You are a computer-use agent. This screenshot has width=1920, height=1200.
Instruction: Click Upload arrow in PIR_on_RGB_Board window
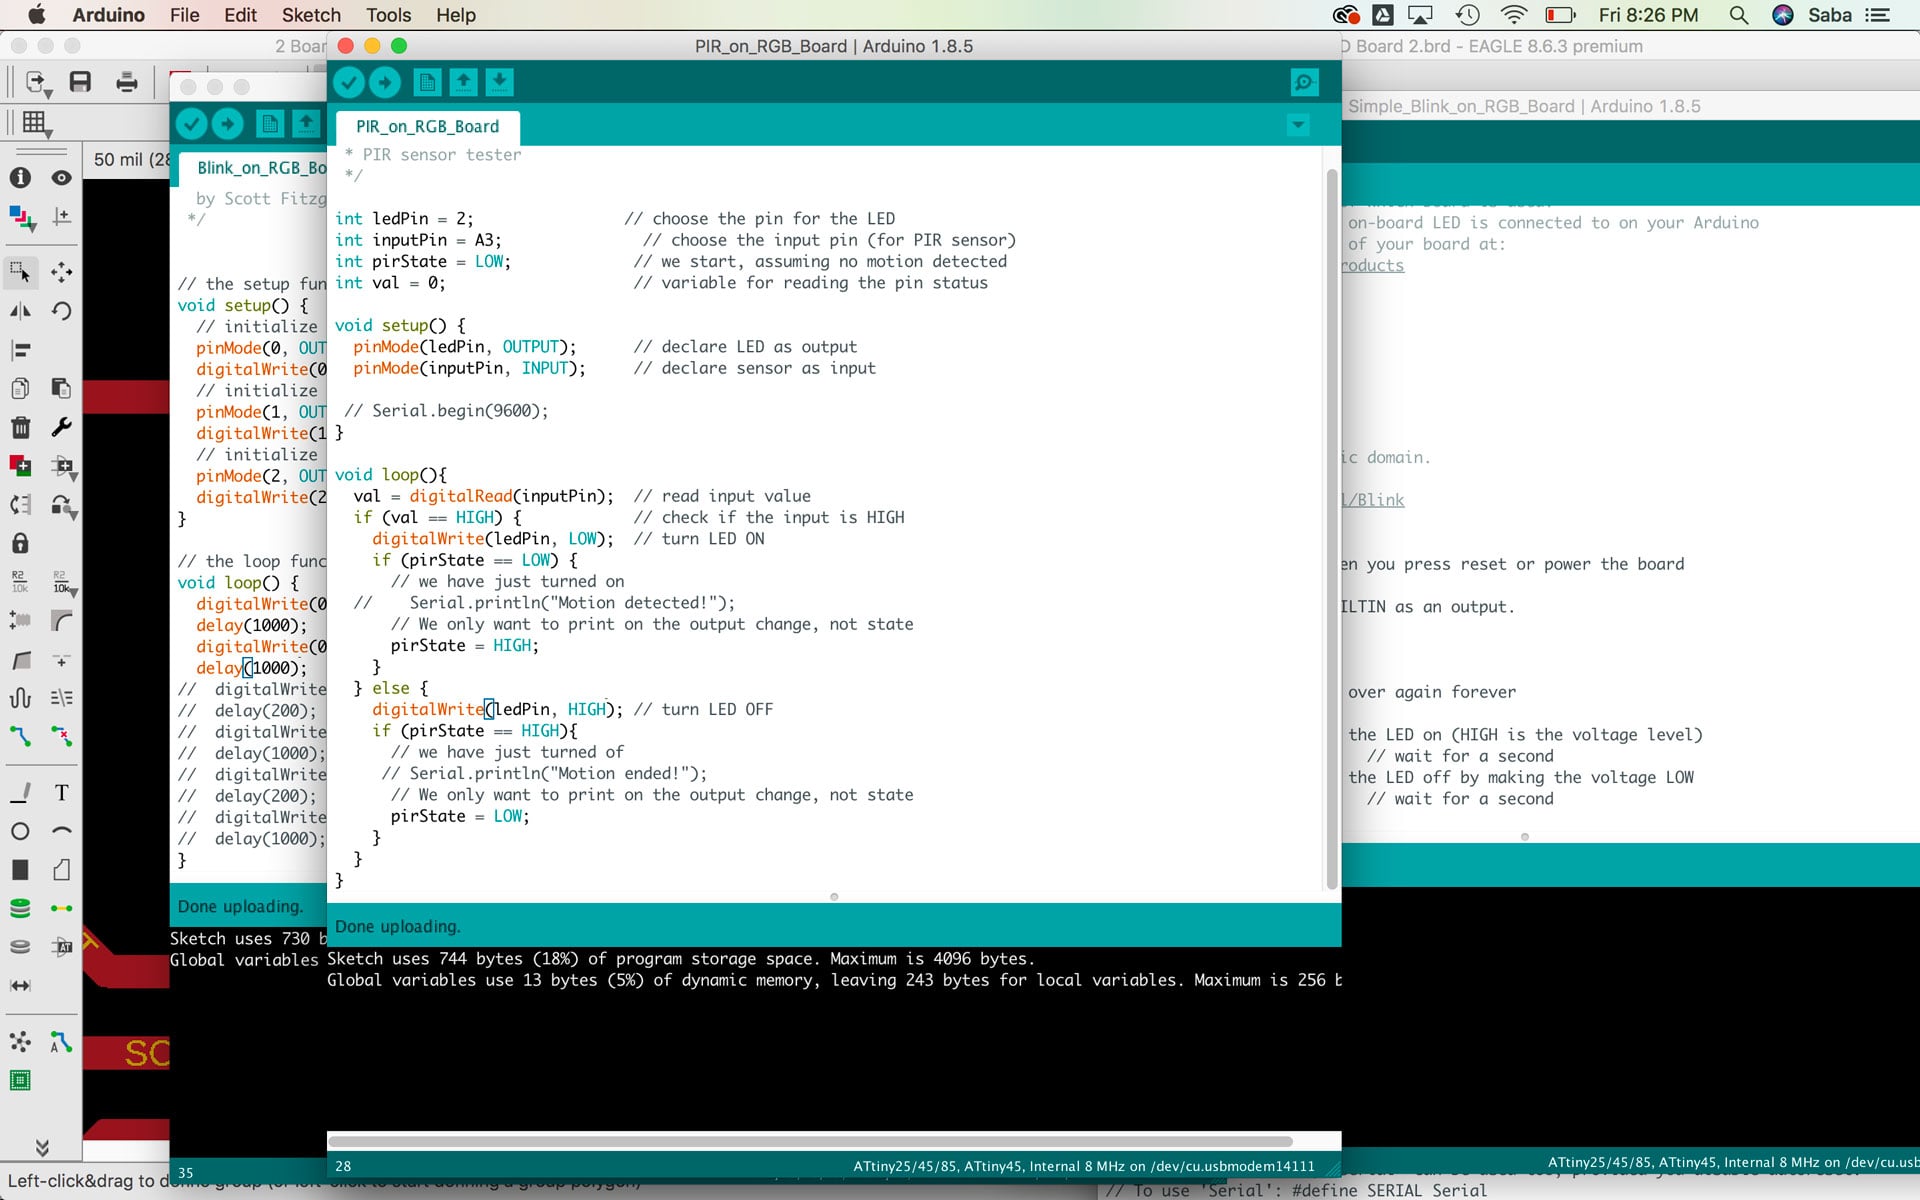click(x=385, y=83)
